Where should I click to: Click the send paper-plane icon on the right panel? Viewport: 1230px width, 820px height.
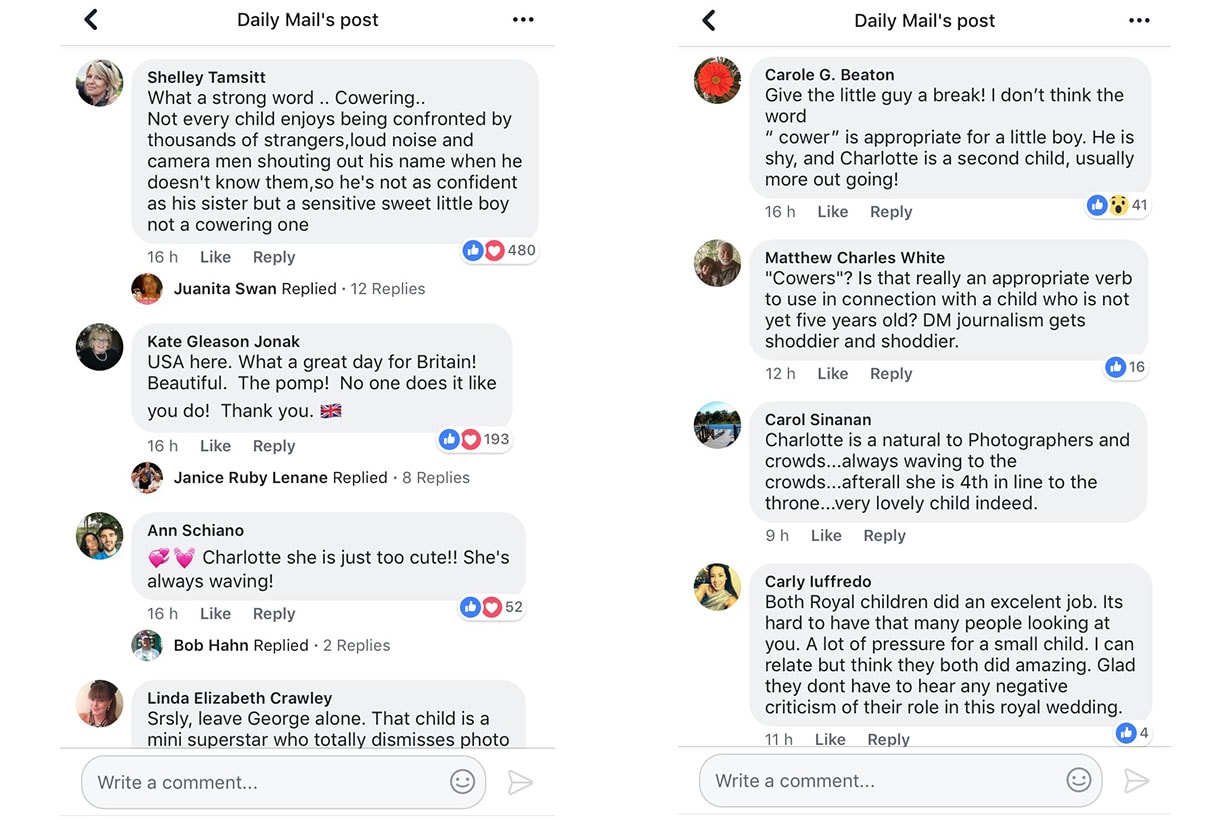click(1138, 780)
